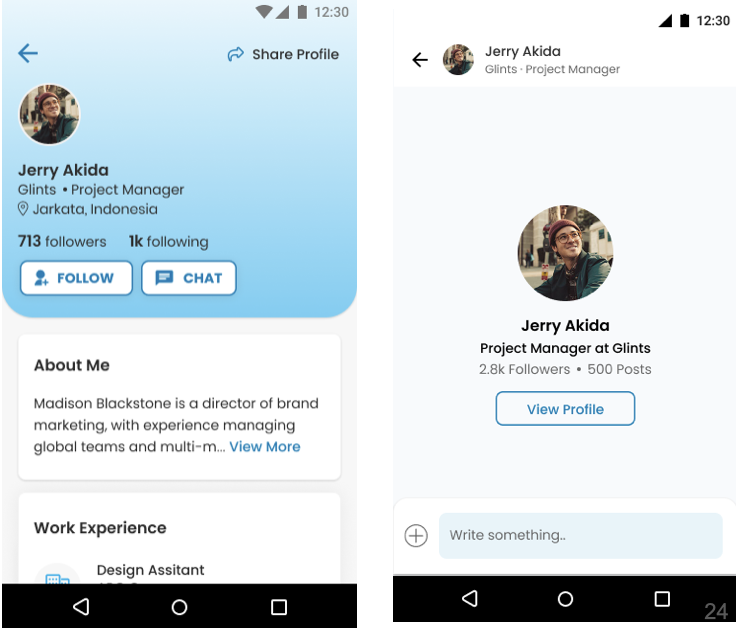Click the Share Profile arrow icon

236,54
